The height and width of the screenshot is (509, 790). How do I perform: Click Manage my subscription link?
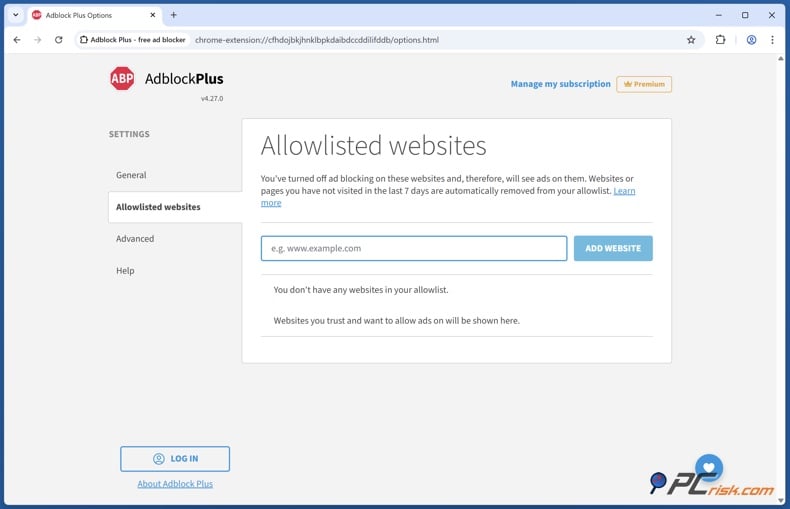(x=560, y=84)
